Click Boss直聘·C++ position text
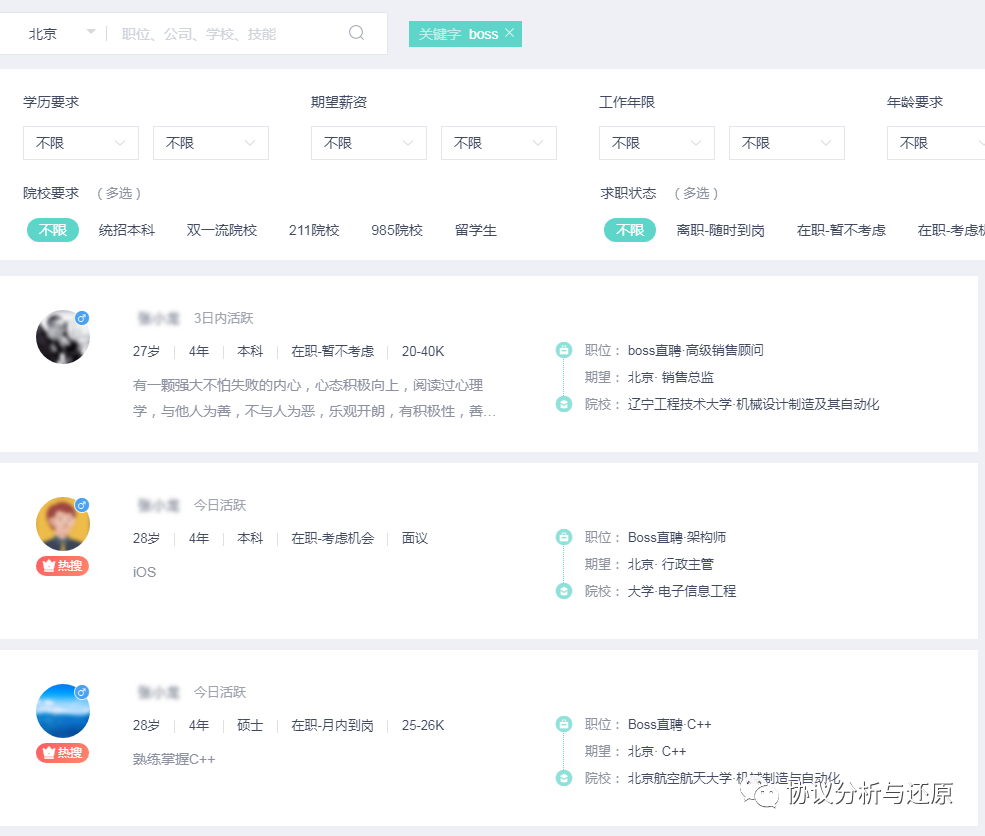Screen dimensions: 985x836 tap(669, 724)
